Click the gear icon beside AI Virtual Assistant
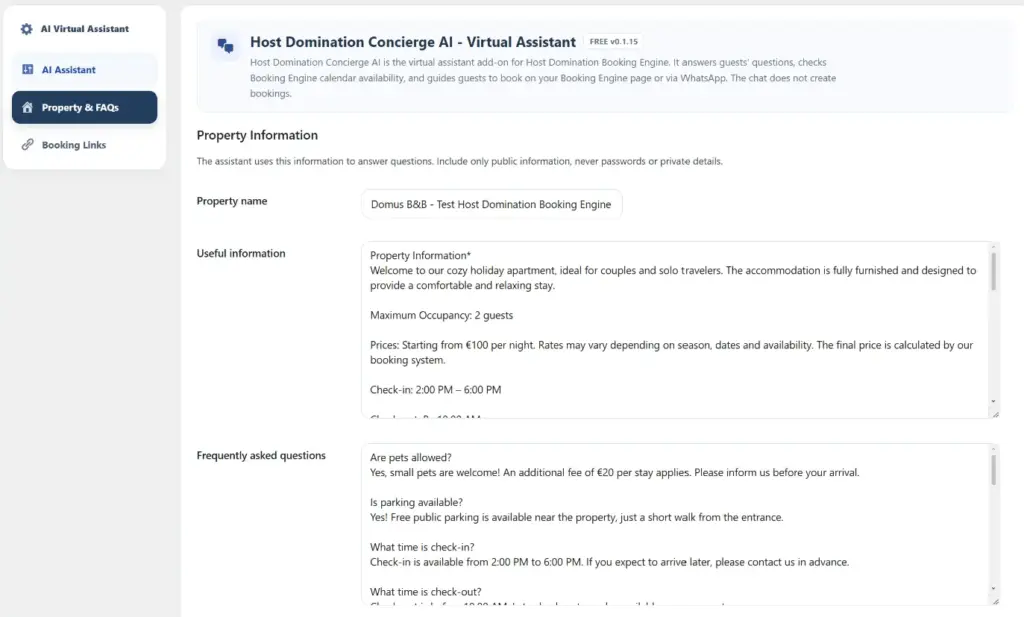 26,29
